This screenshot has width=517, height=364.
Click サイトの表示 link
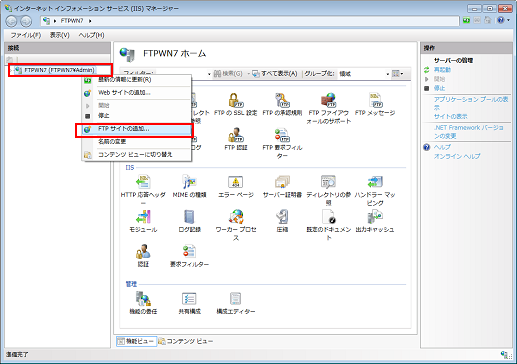450,116
